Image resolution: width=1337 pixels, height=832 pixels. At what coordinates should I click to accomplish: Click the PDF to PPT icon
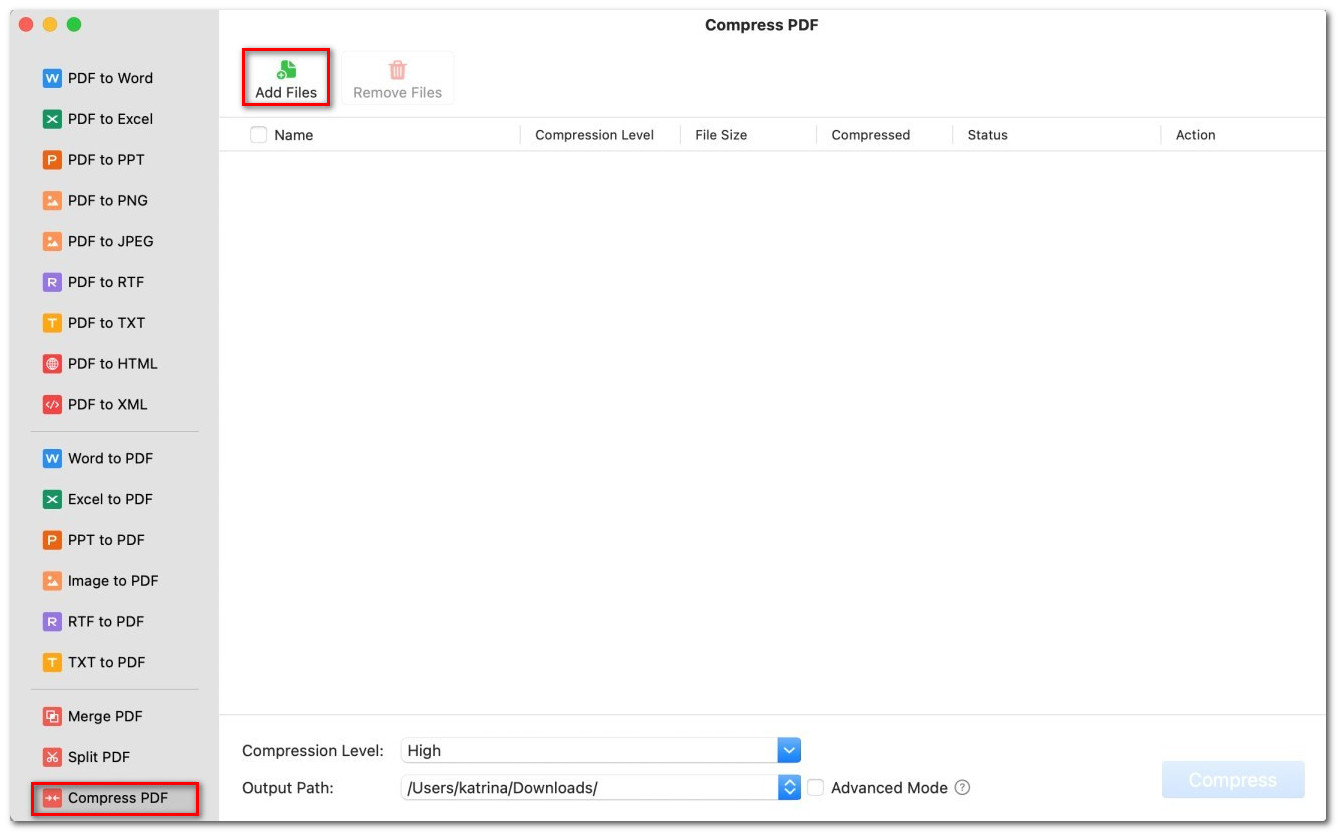point(52,160)
